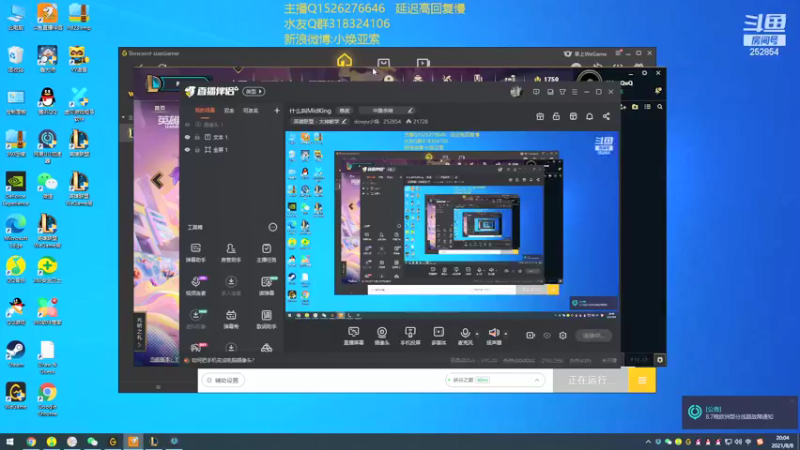The height and width of the screenshot is (450, 800).
Task: Add a new scene with plus button
Action: [277, 110]
